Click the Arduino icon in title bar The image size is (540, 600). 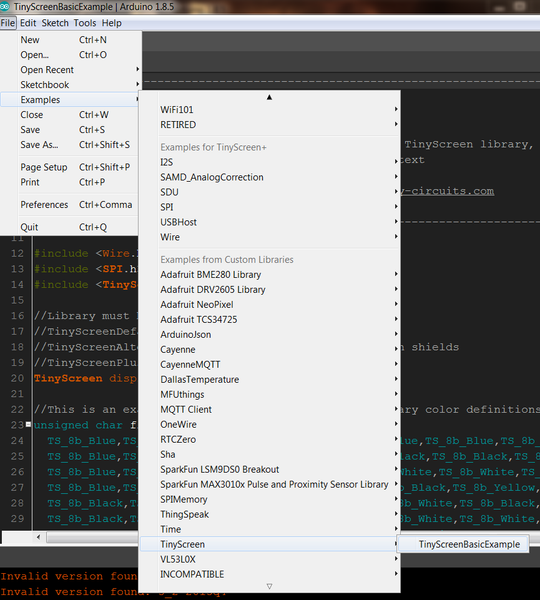tap(5, 7)
